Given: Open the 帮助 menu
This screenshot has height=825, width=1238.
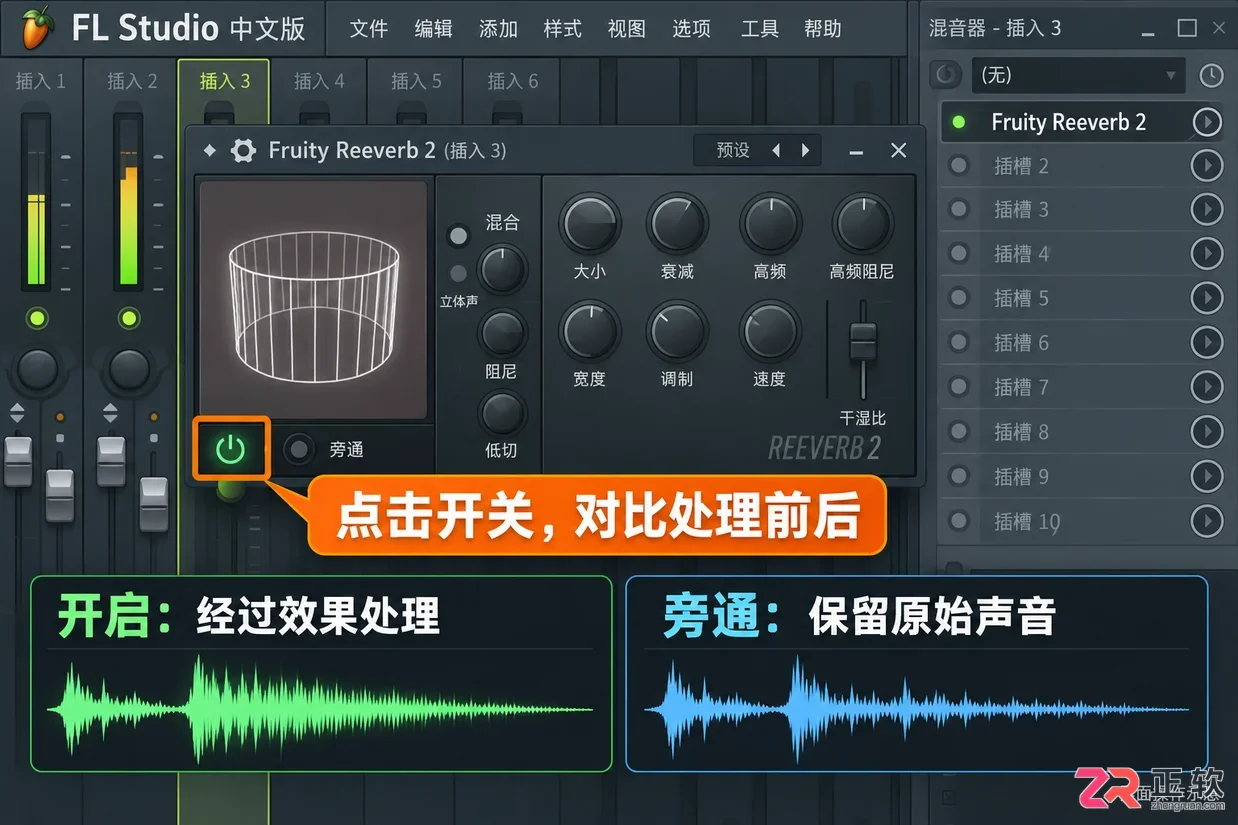Looking at the screenshot, I should pos(823,29).
